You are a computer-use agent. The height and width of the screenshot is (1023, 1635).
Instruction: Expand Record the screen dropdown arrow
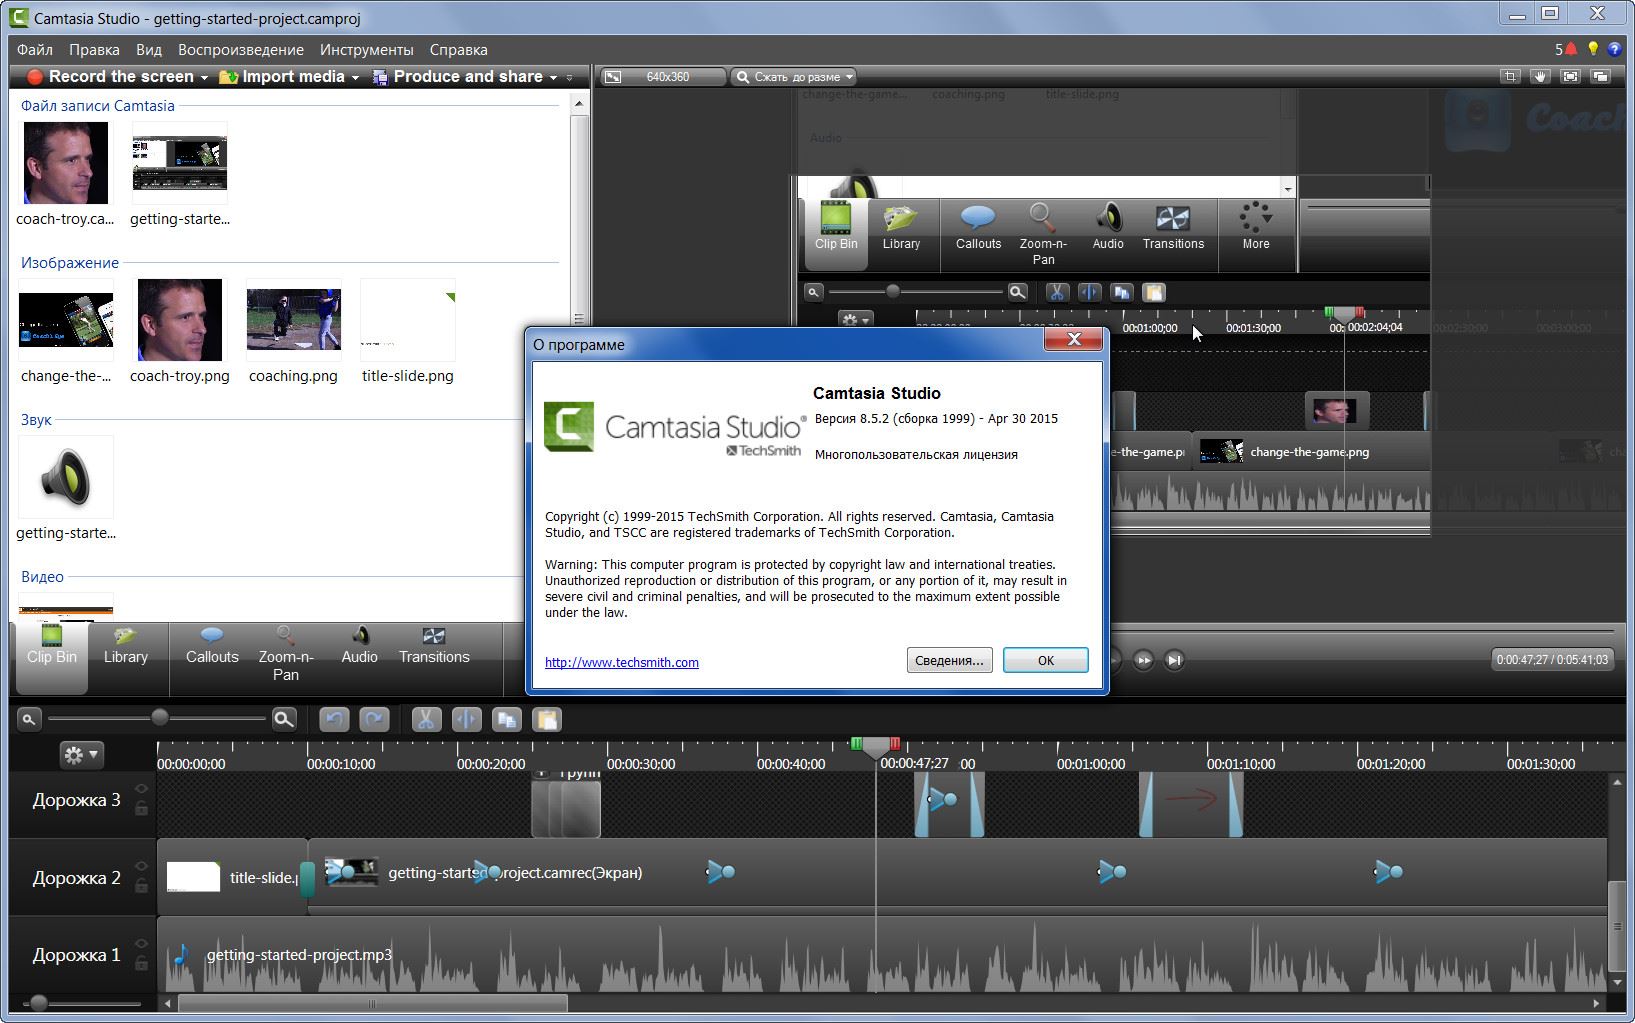[x=204, y=78]
